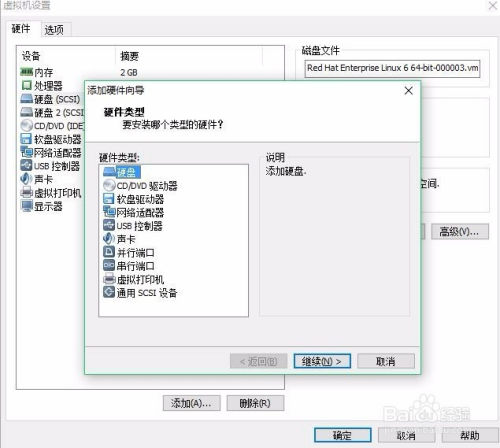Screen dimensions: 500x448
Task: Click the CD/DVD (IDE) disc icon in device list
Action: coord(27,126)
